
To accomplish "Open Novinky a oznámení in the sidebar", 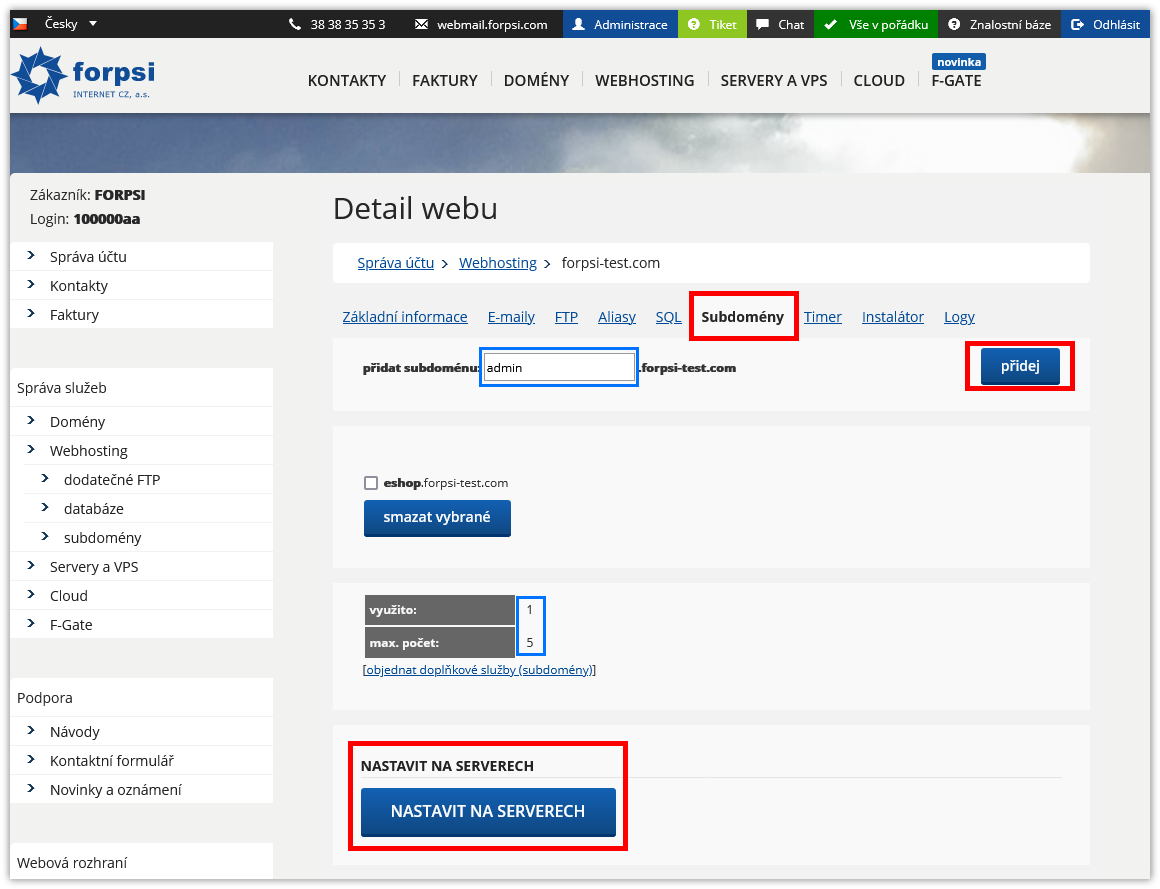I will click(115, 789).
